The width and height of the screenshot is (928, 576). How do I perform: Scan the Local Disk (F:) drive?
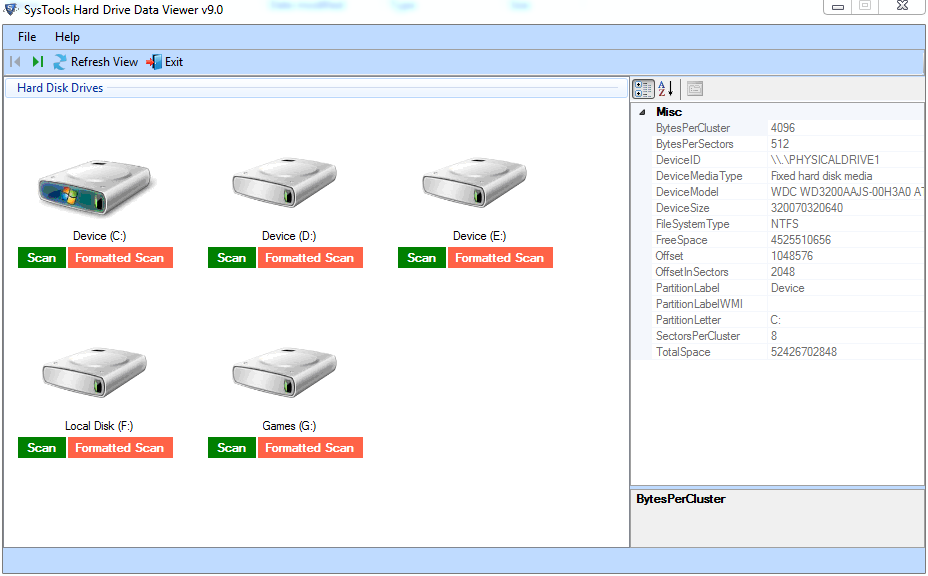click(41, 448)
